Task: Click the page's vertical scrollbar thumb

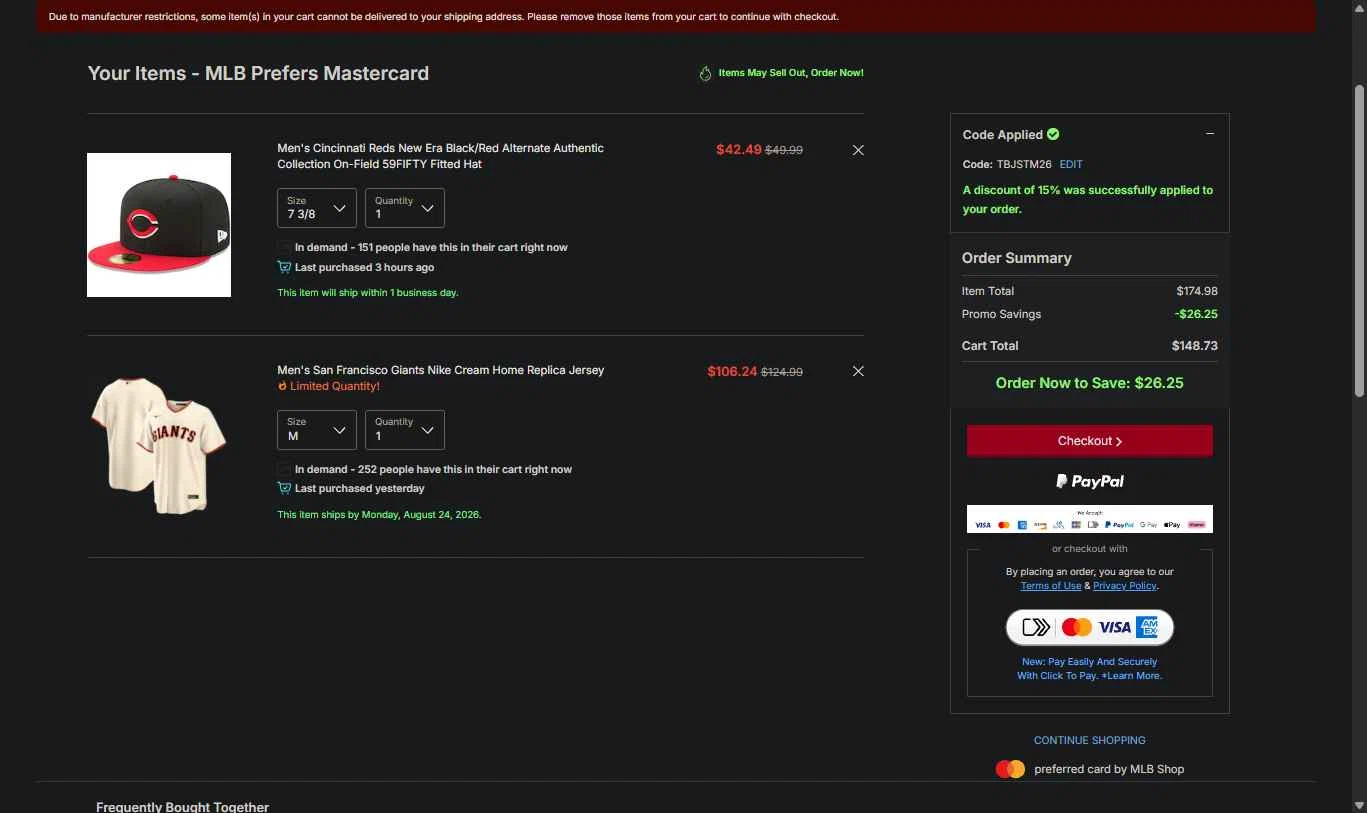Action: pos(1360,240)
